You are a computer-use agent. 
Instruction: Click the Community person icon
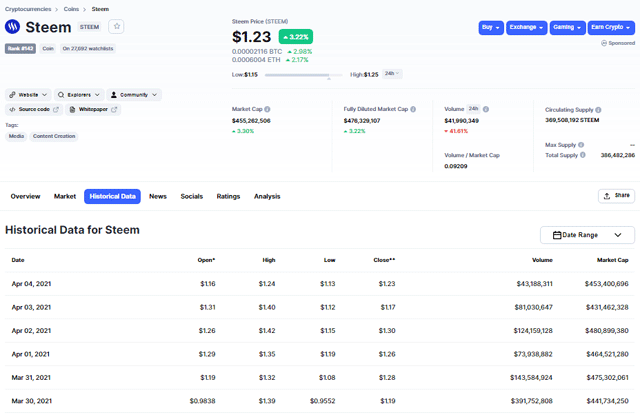point(114,95)
